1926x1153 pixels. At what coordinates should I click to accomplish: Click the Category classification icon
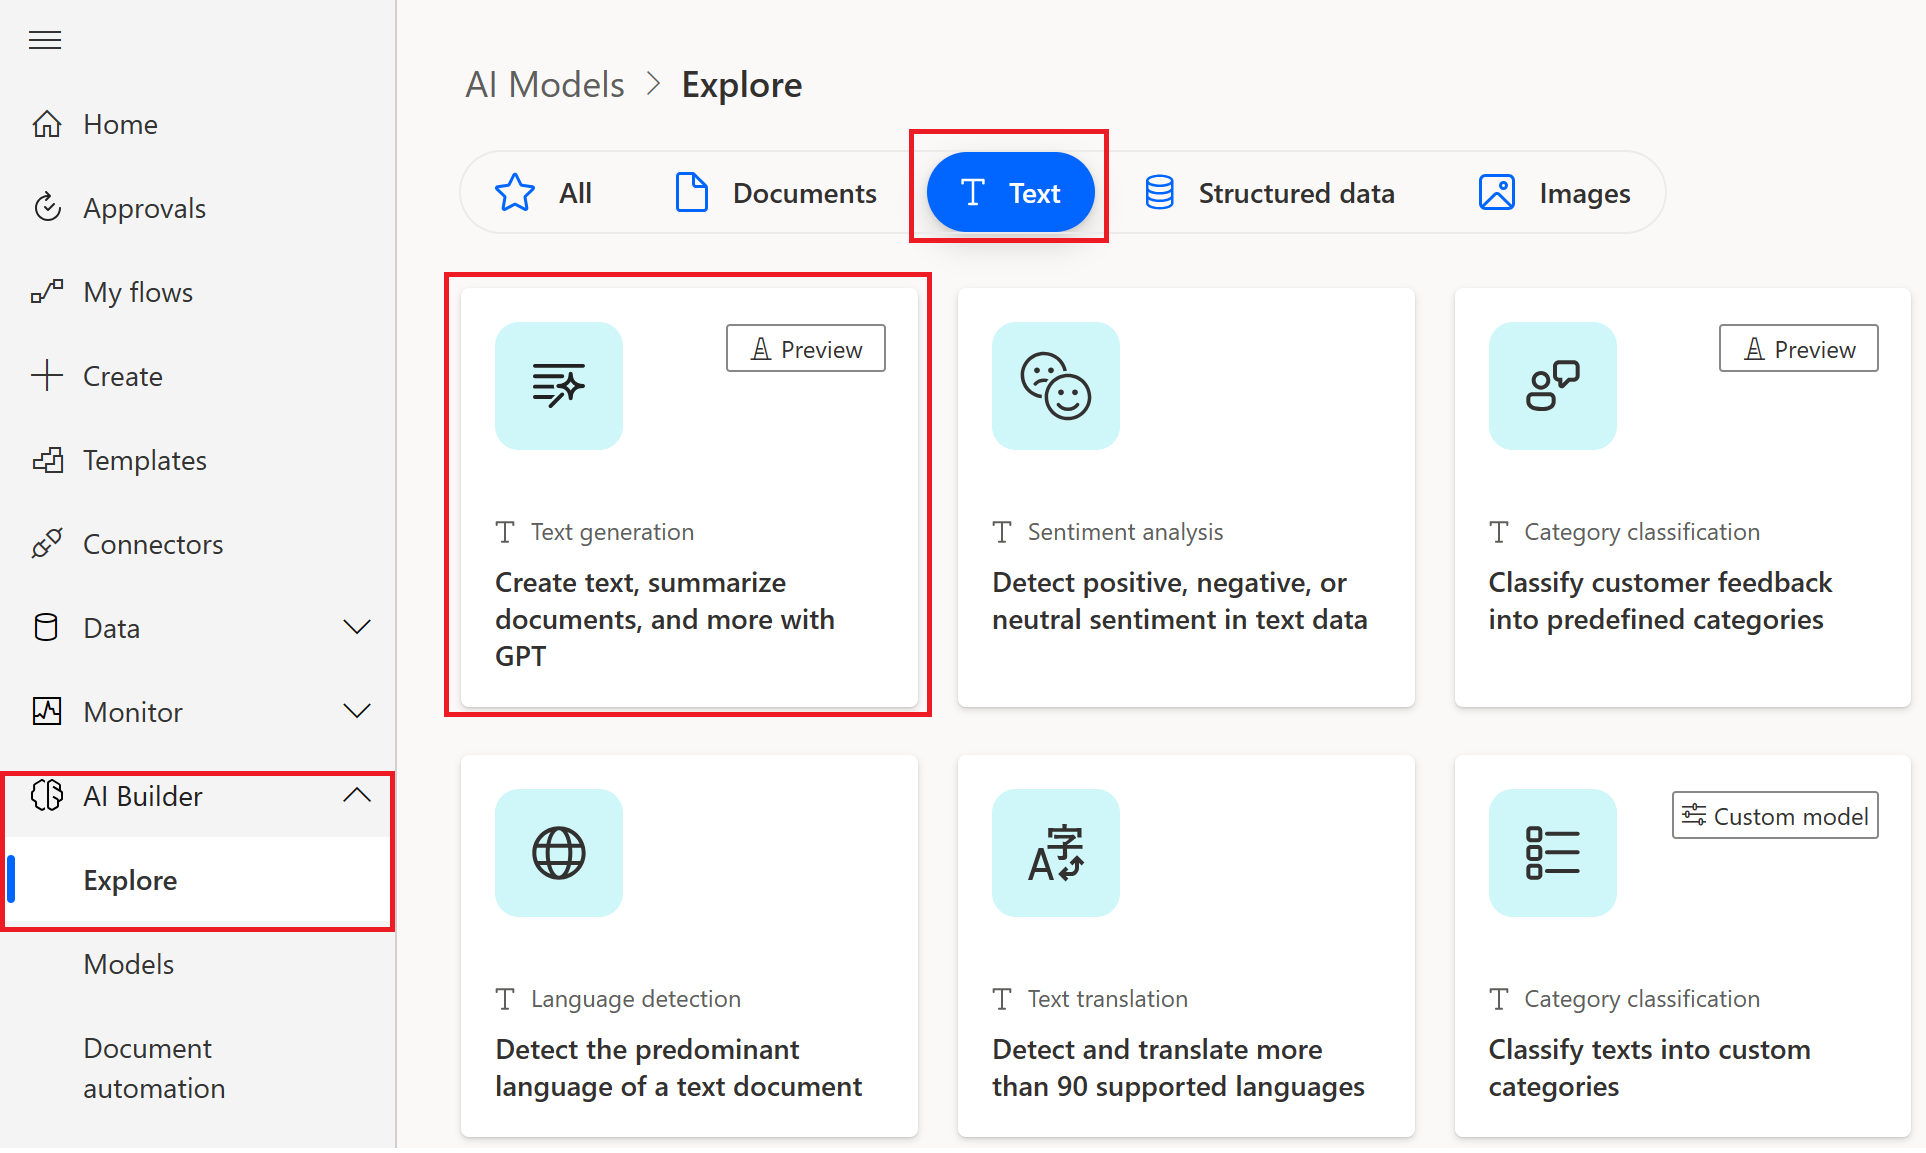tap(1555, 384)
